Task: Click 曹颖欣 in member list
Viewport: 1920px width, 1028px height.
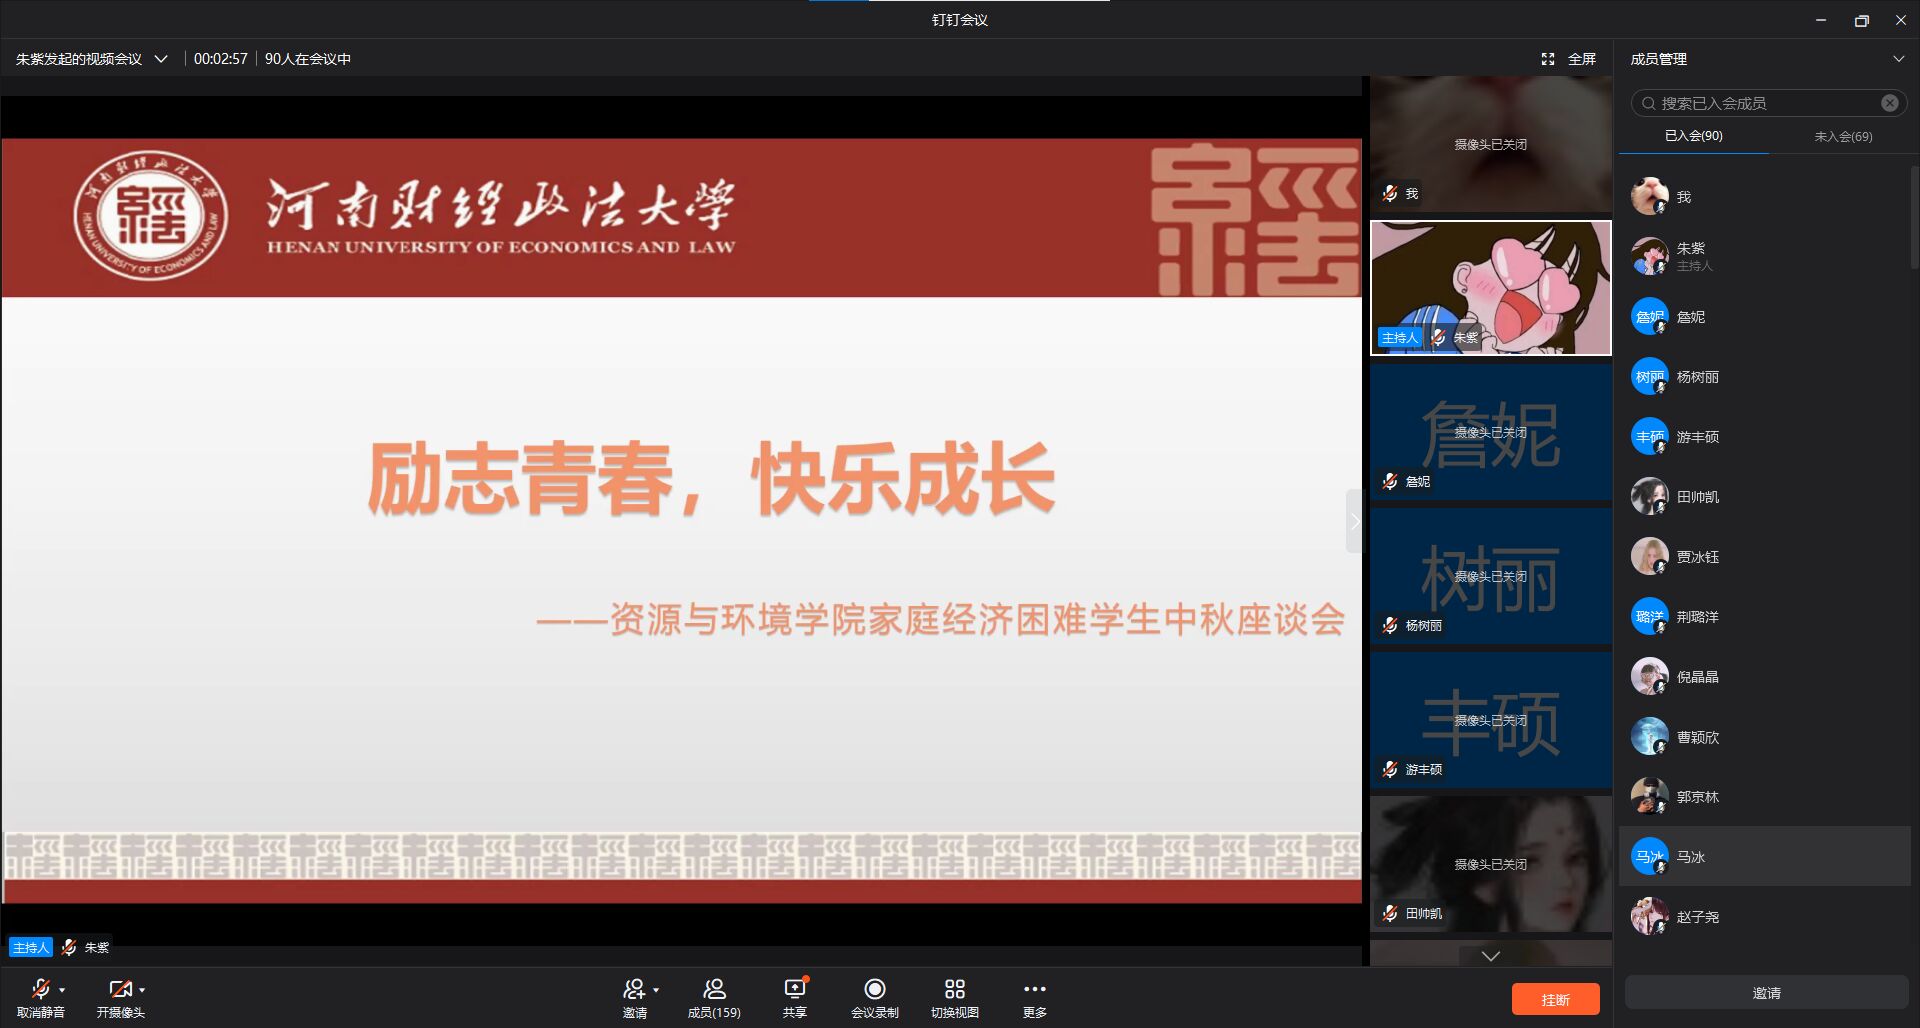Action: 1764,736
